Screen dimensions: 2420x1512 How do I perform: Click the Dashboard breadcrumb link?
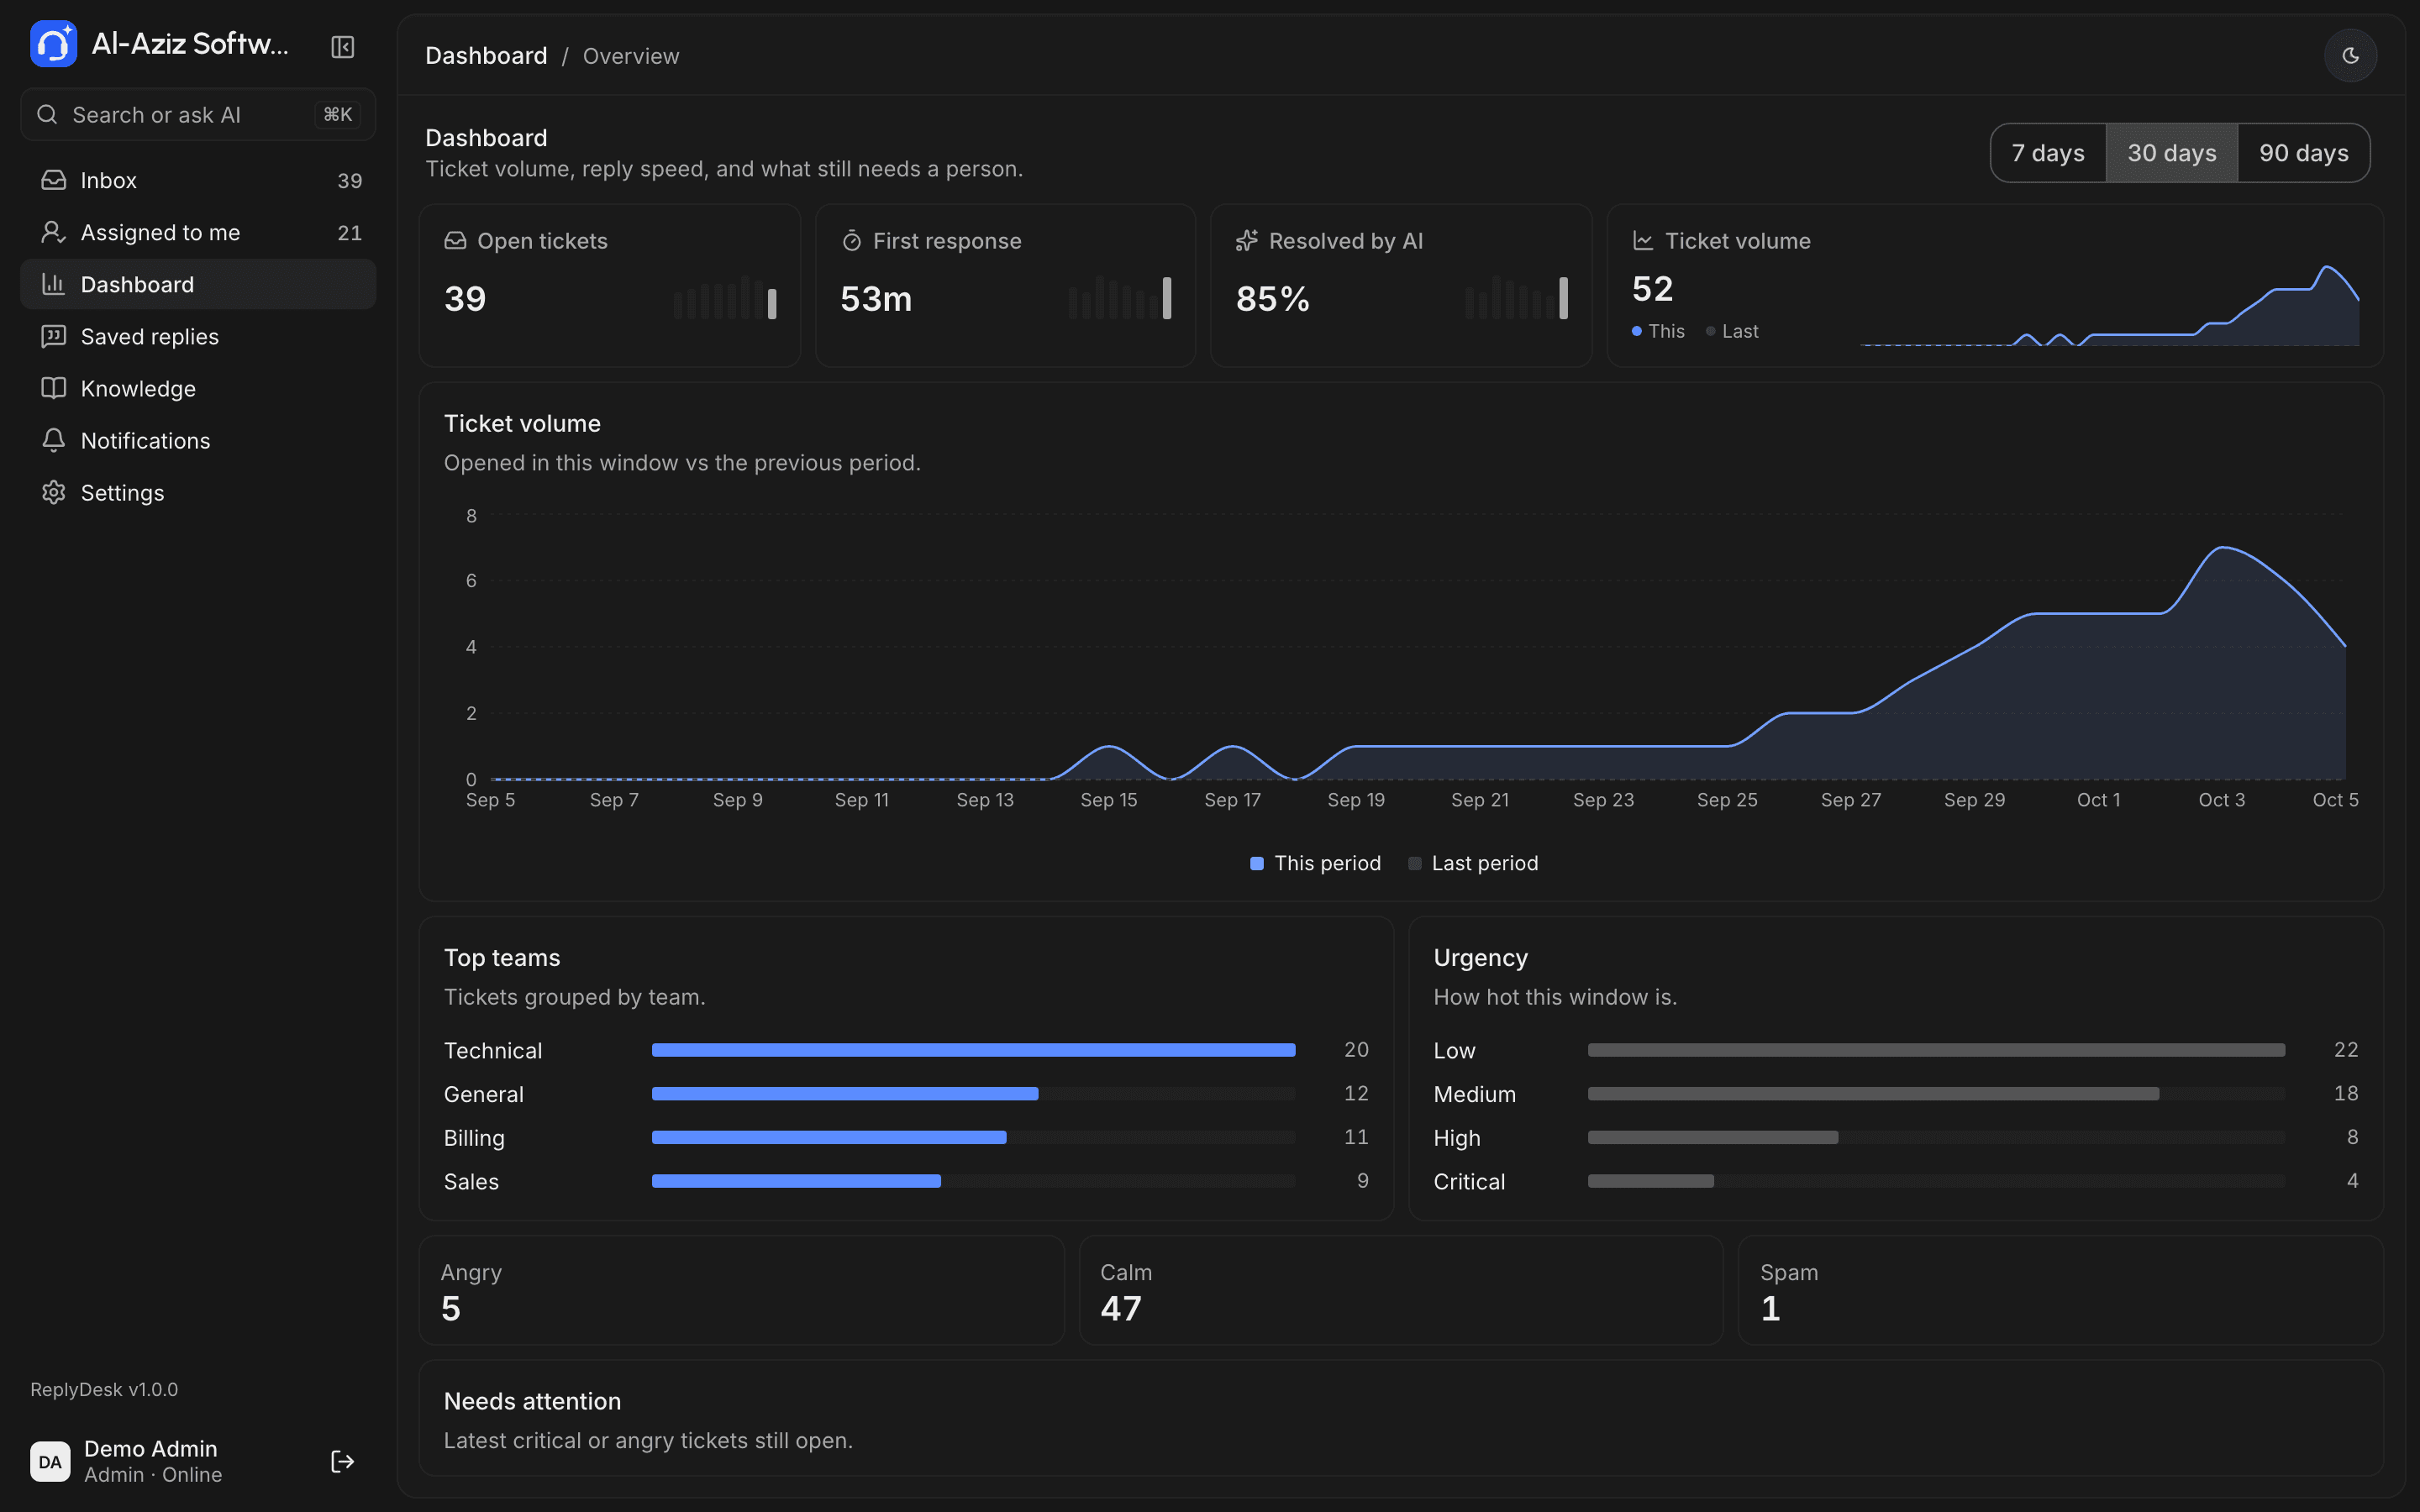tap(486, 56)
